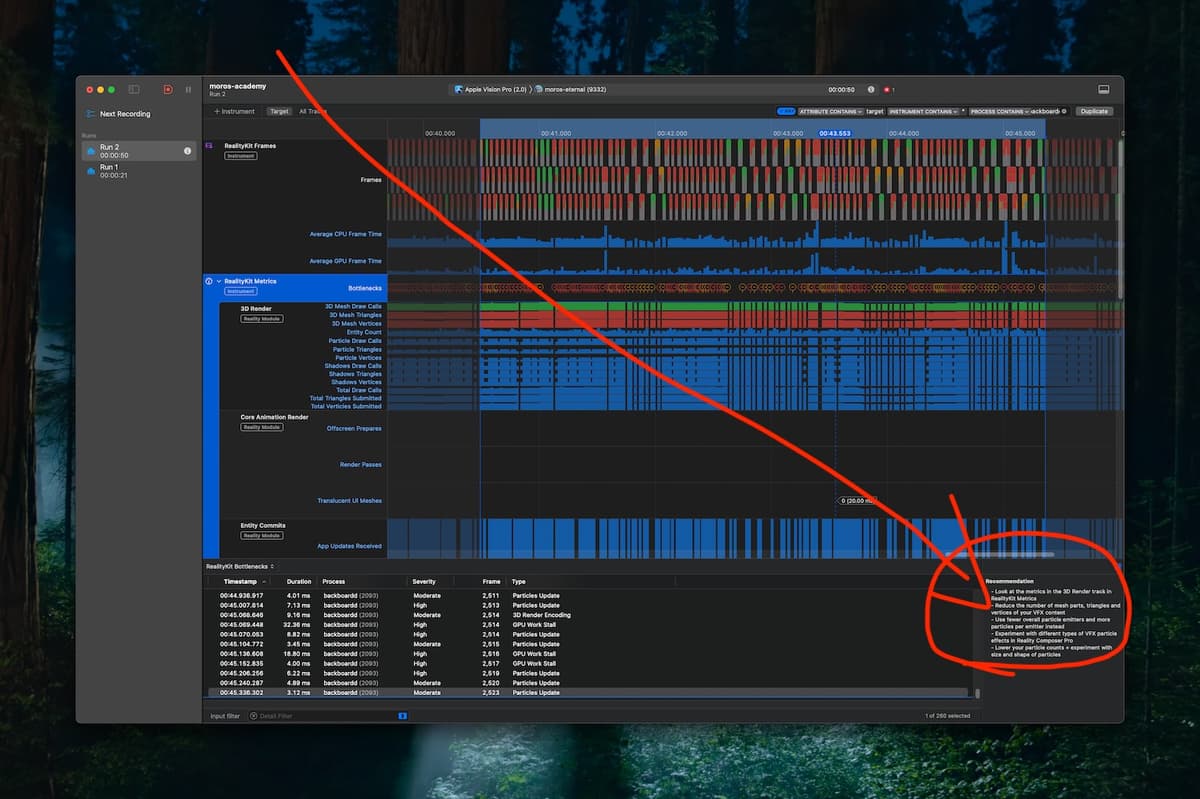Sort by the Duration column header
The height and width of the screenshot is (799, 1200).
[x=299, y=581]
